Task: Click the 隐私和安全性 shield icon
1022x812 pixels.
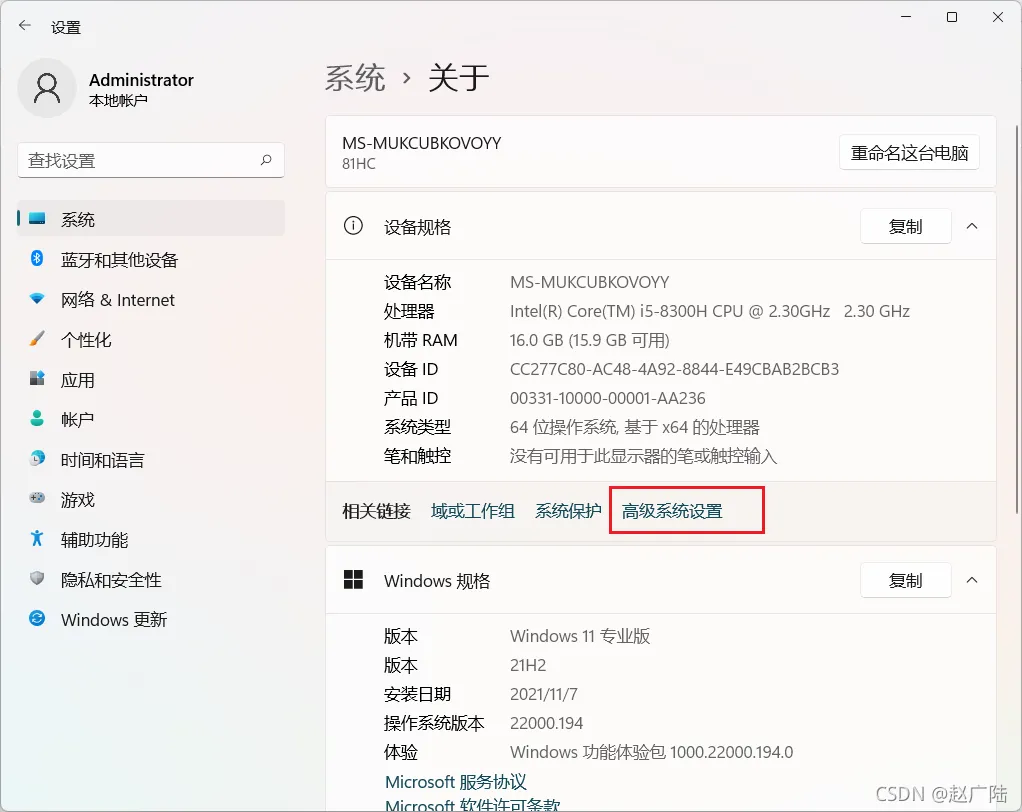Action: [x=37, y=579]
